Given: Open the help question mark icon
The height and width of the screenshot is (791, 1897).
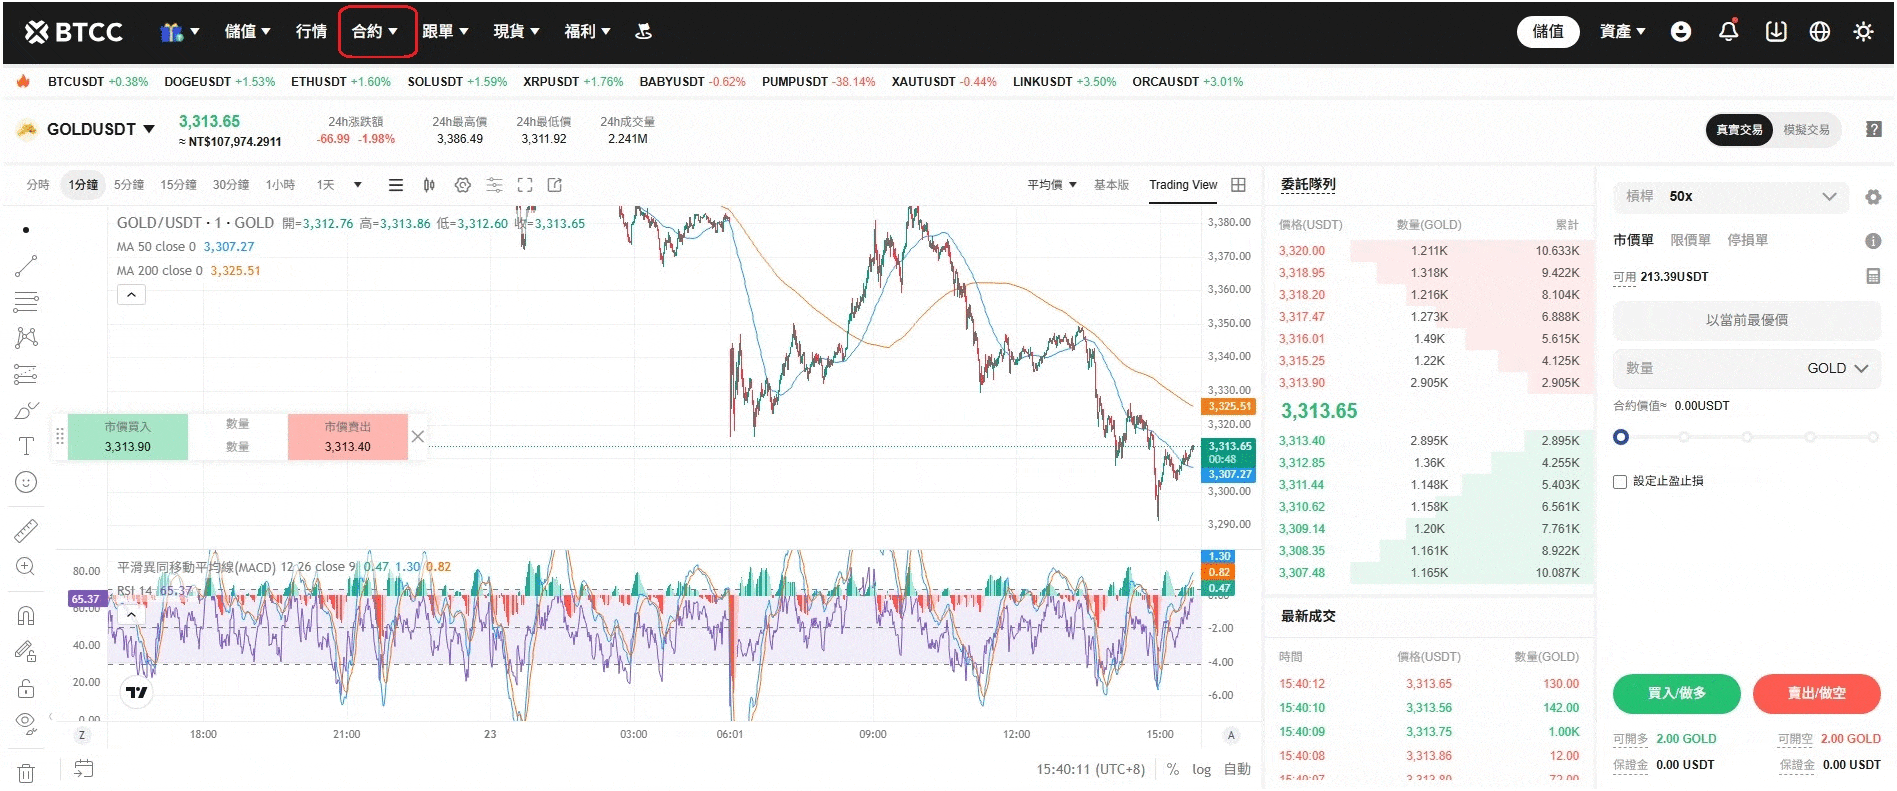Looking at the screenshot, I should [x=1874, y=129].
